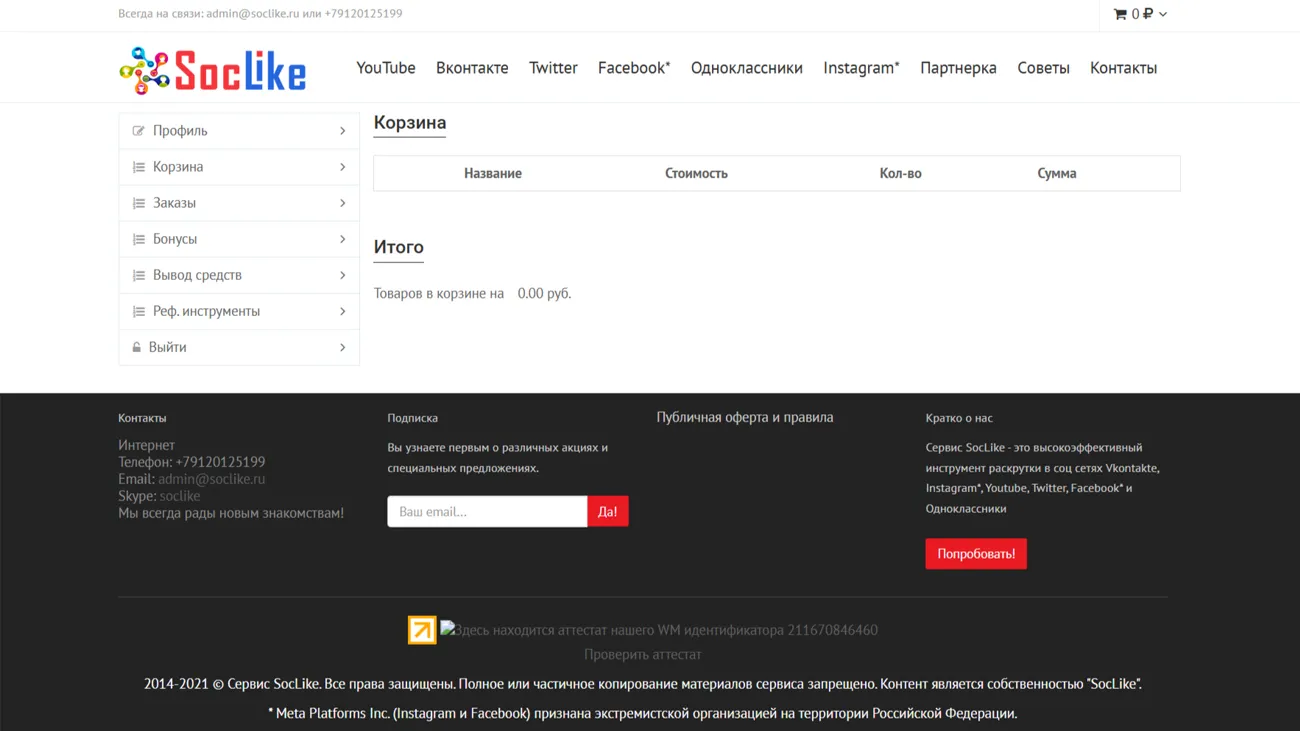Submit subscription with the Да! button
Image resolution: width=1300 pixels, height=731 pixels.
607,511
